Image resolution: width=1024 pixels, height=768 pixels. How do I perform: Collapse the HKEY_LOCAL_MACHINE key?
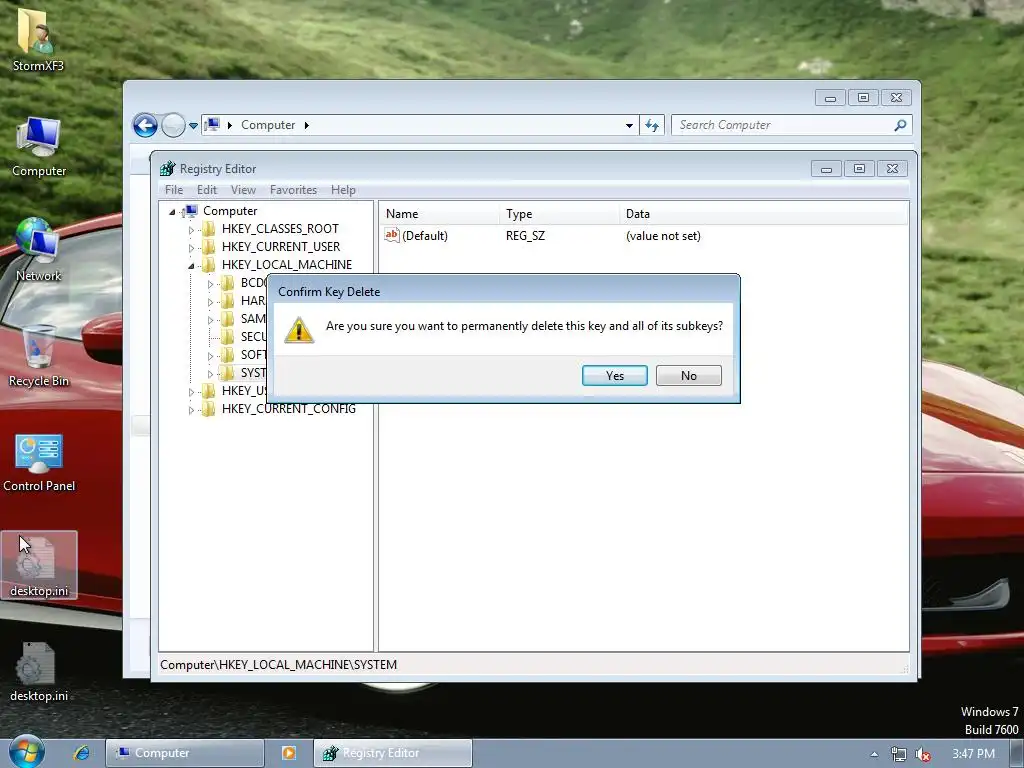(x=191, y=266)
